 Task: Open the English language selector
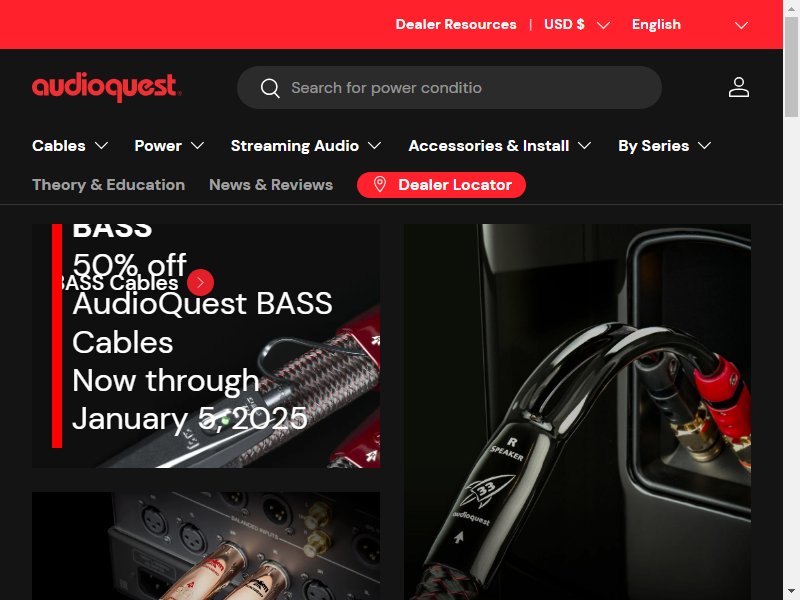(690, 24)
